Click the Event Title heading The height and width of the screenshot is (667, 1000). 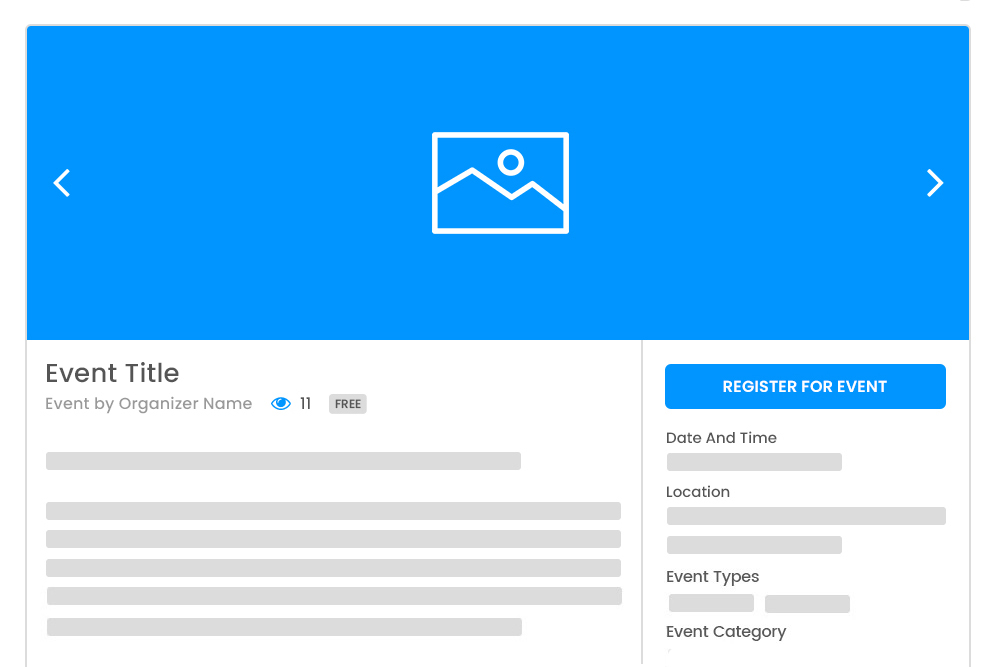point(112,373)
